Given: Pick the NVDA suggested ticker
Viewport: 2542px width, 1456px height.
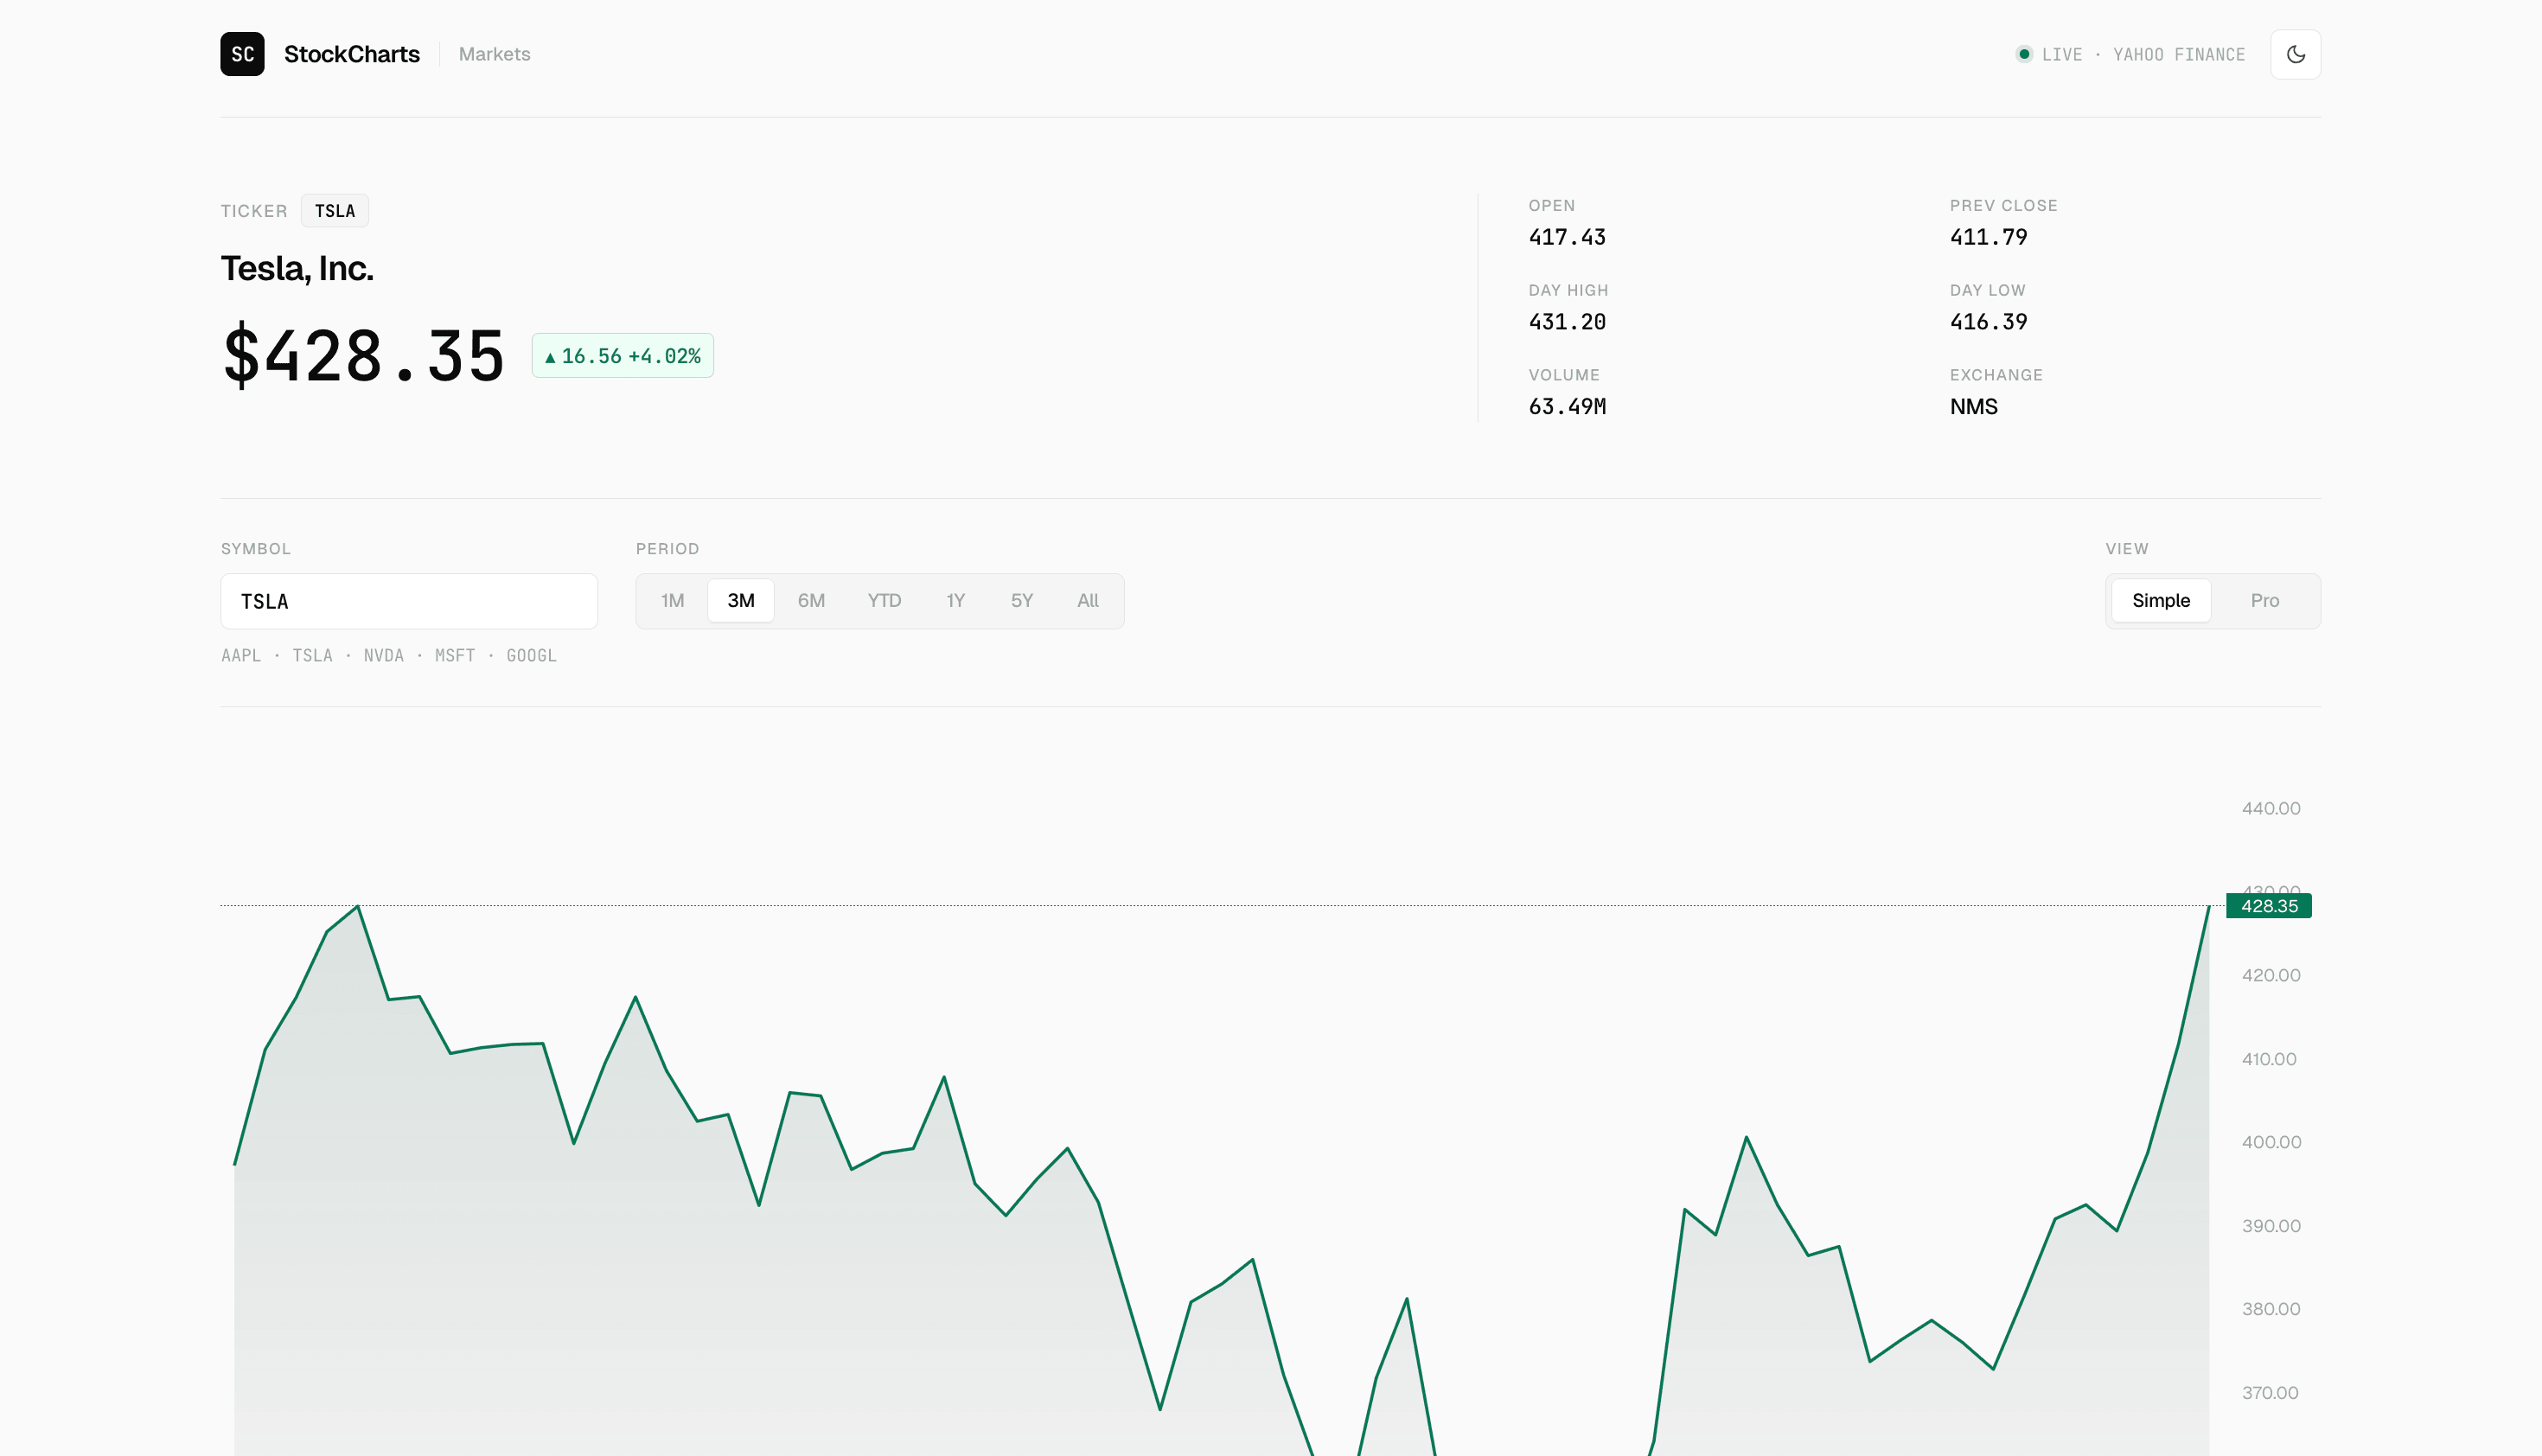Looking at the screenshot, I should point(383,655).
